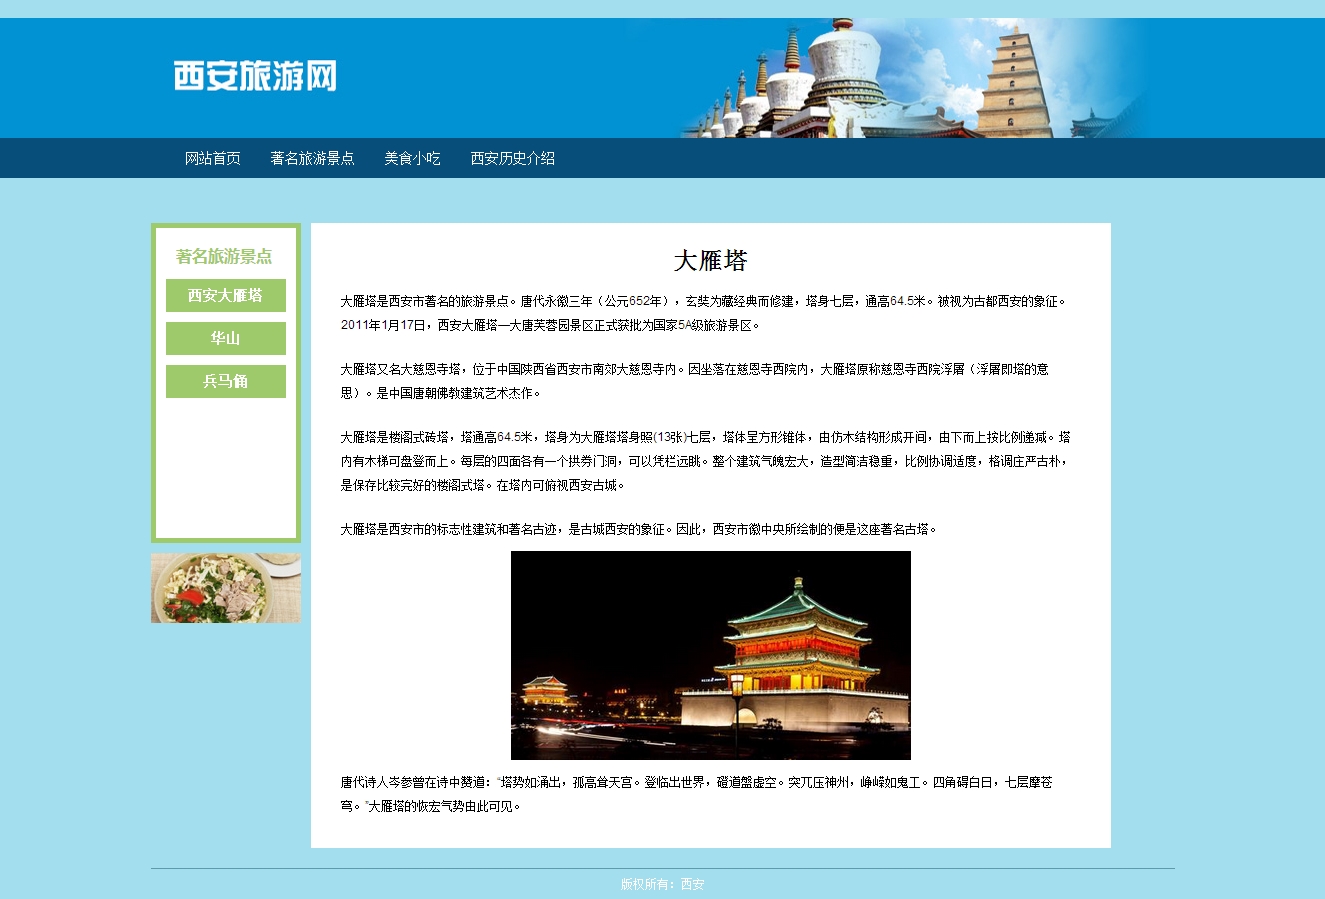Click the 西安旅游网 site logo
This screenshot has height=899, width=1325.
click(x=255, y=76)
